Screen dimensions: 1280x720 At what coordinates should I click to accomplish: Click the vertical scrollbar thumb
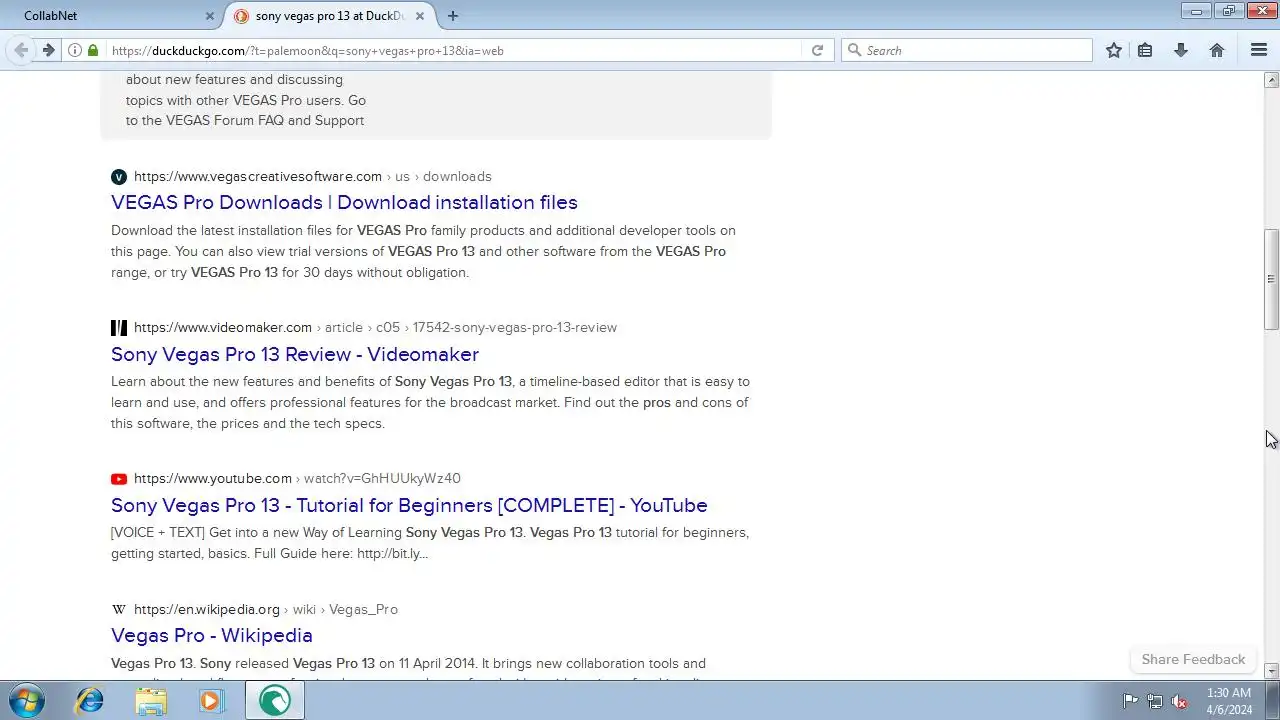point(1272,279)
